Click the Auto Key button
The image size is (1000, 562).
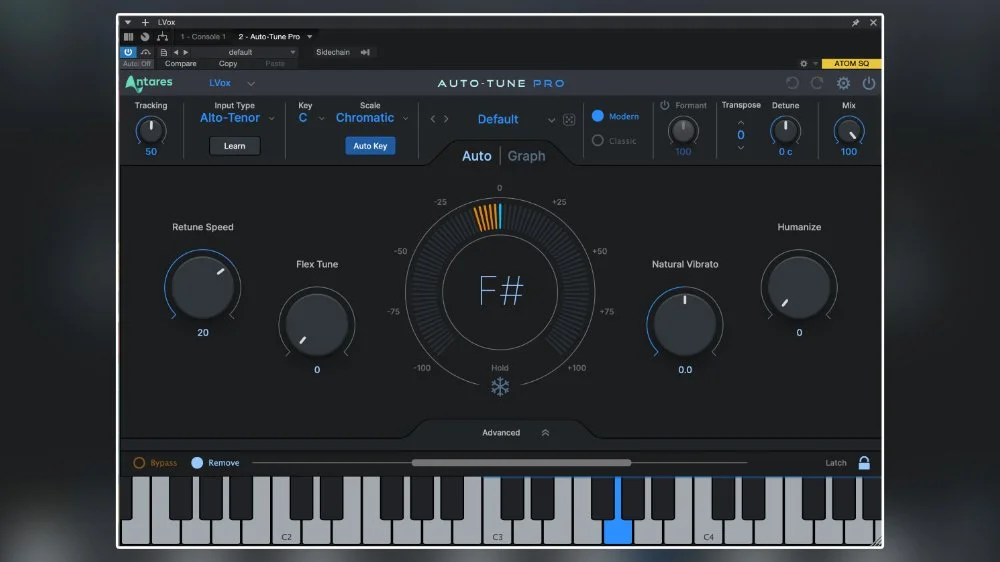[x=370, y=146]
